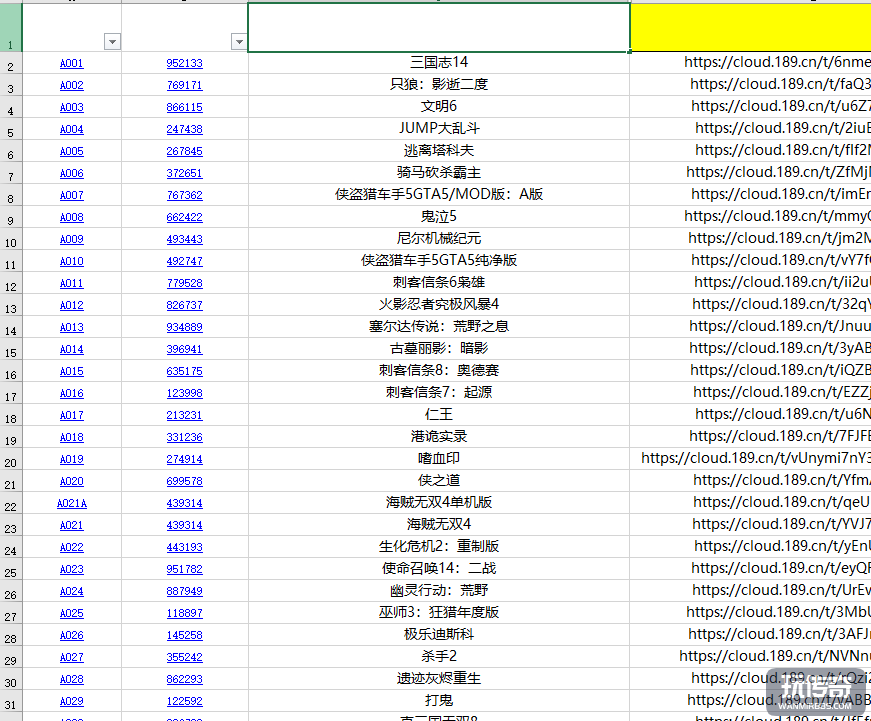Open the A001 link
The image size is (871, 721).
72,63
